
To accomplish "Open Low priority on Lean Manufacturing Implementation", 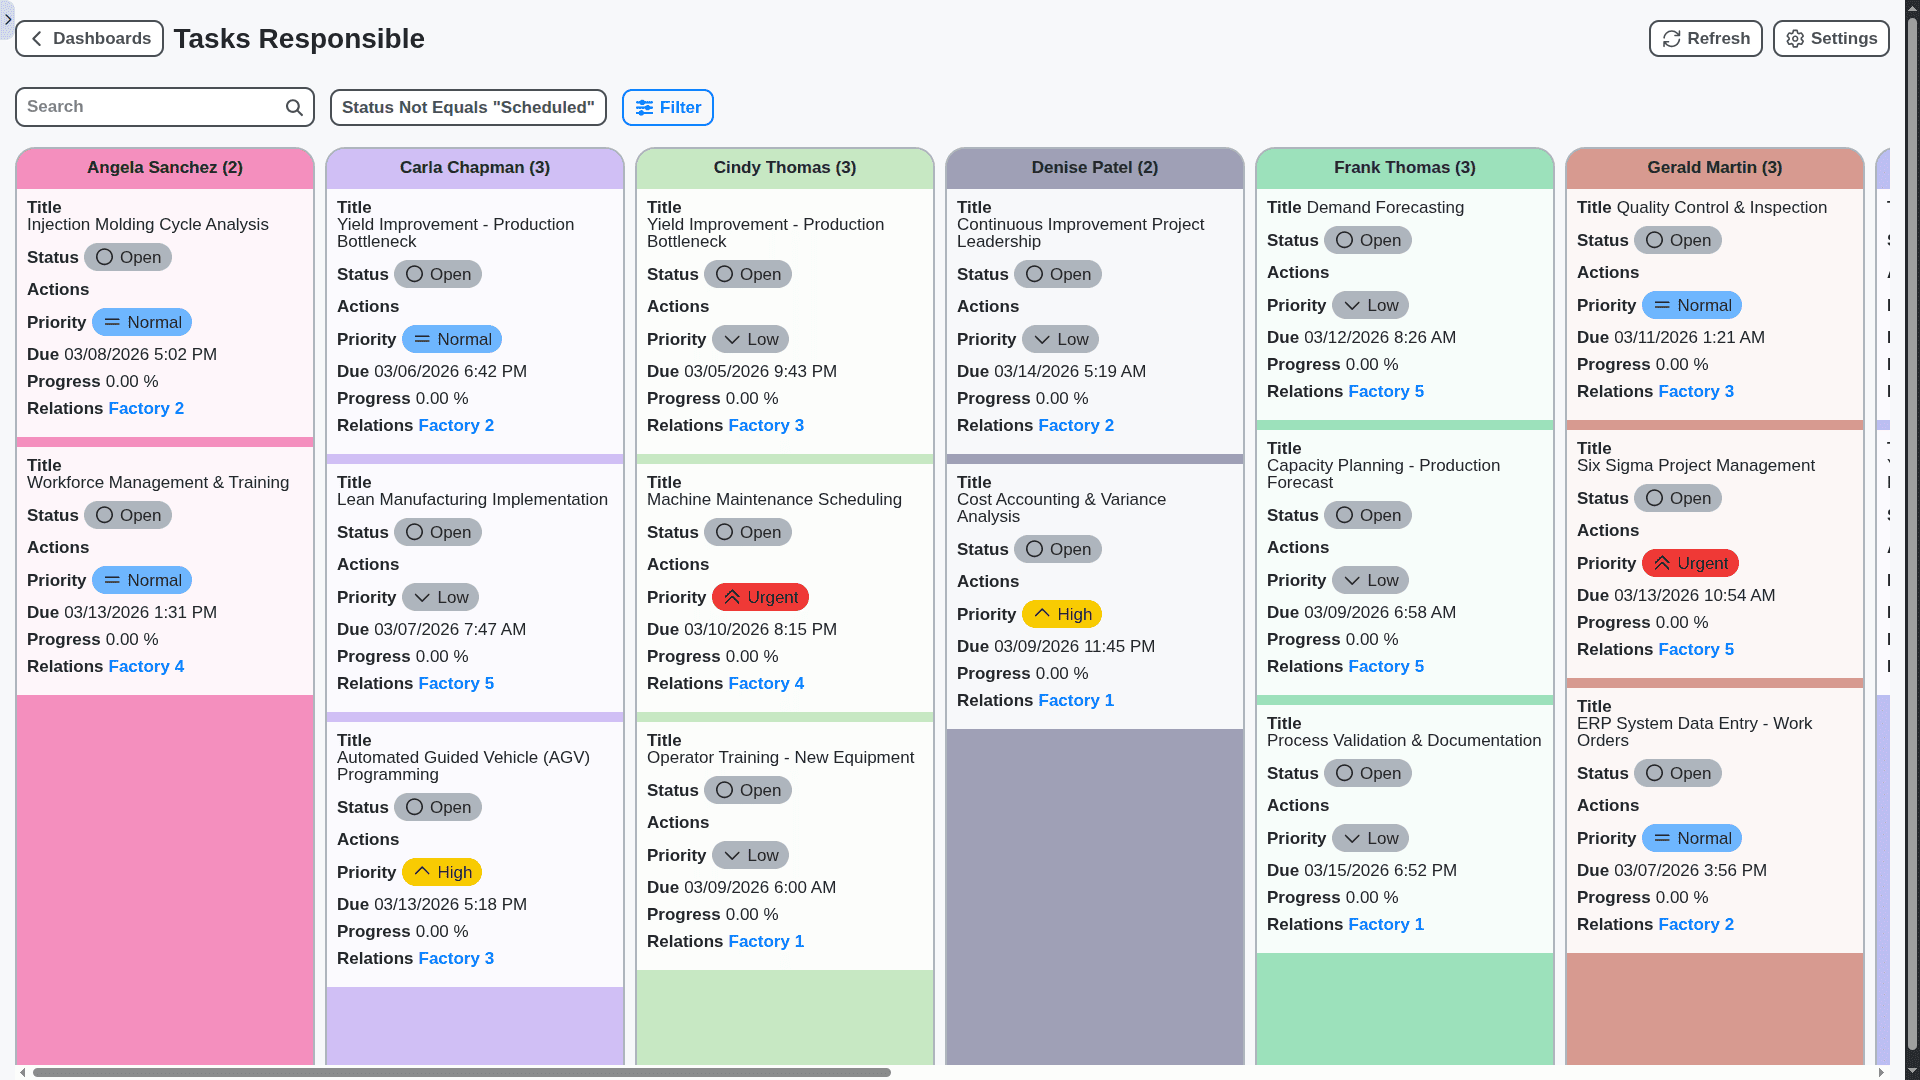I will pos(440,598).
